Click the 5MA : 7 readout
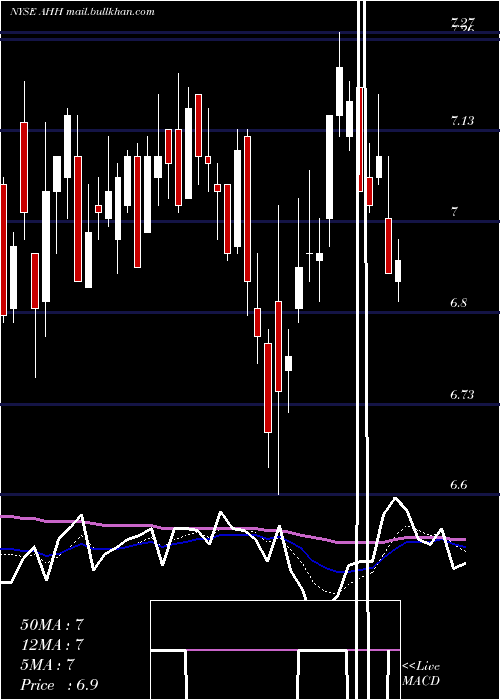Screen dimensions: 500x700 [47, 665]
